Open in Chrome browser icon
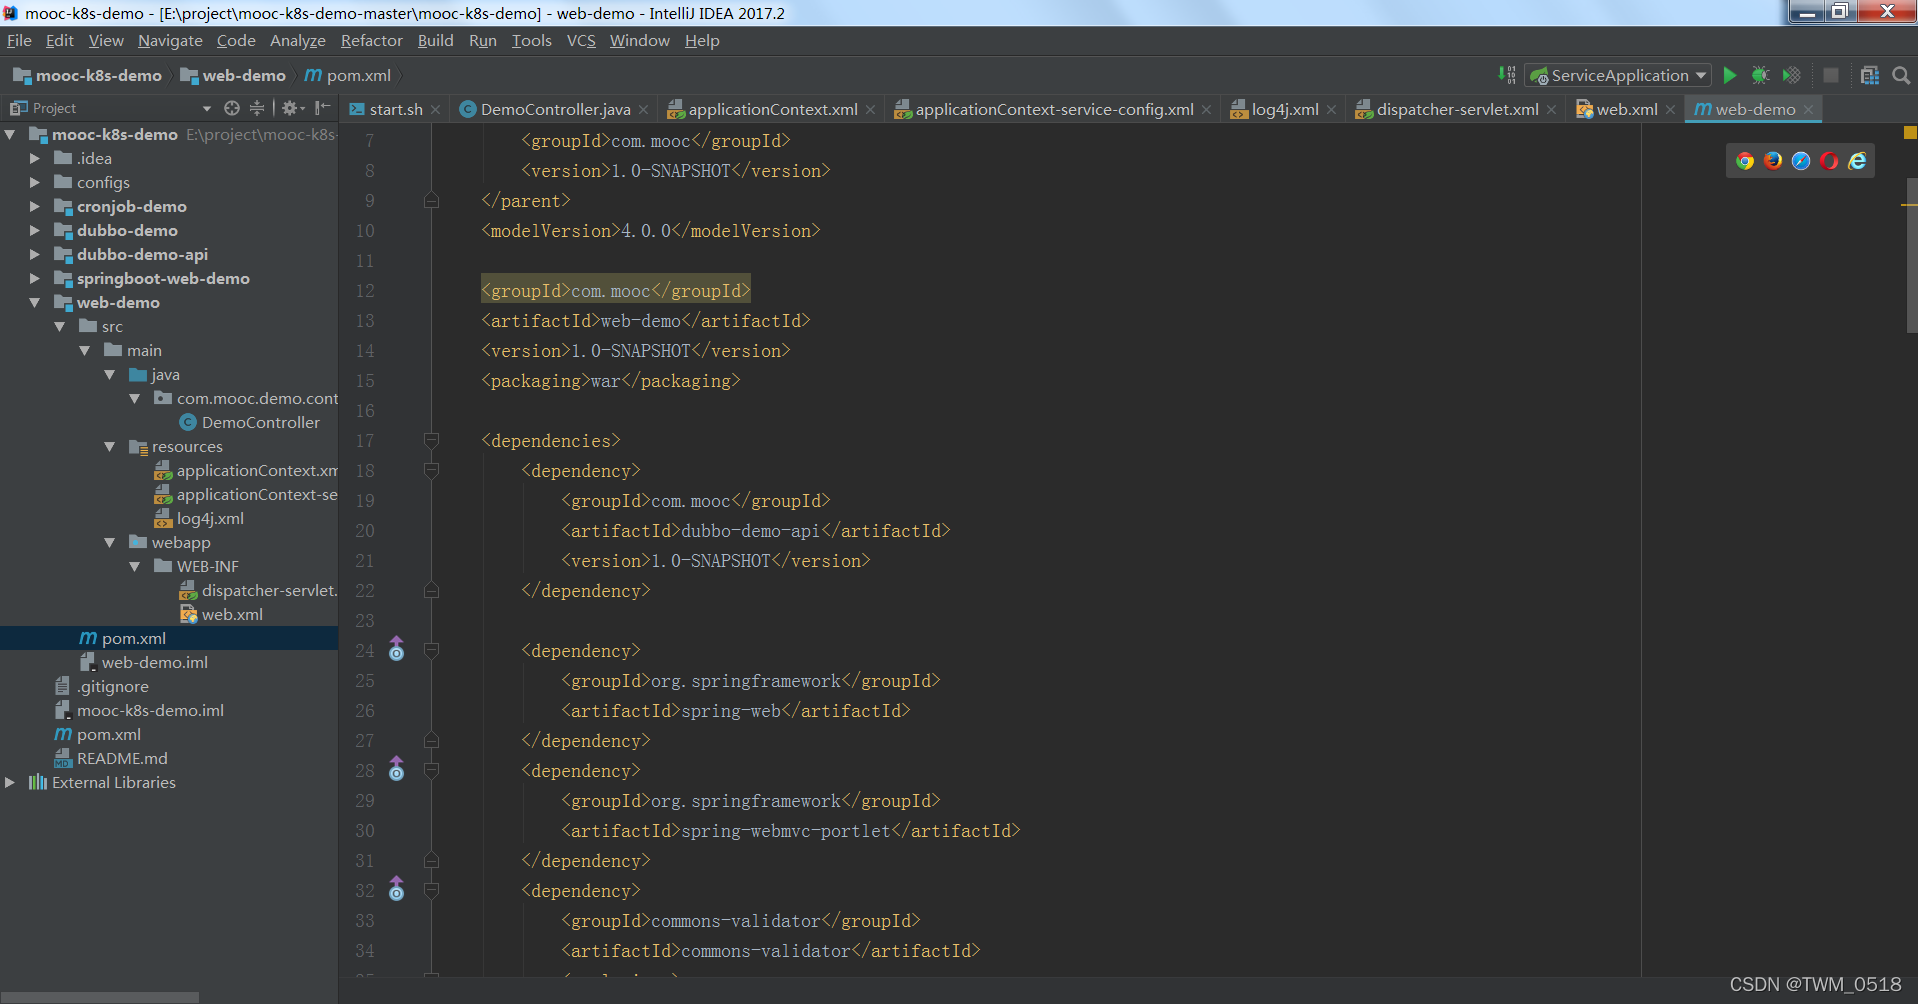Viewport: 1918px width, 1004px height. pos(1745,161)
